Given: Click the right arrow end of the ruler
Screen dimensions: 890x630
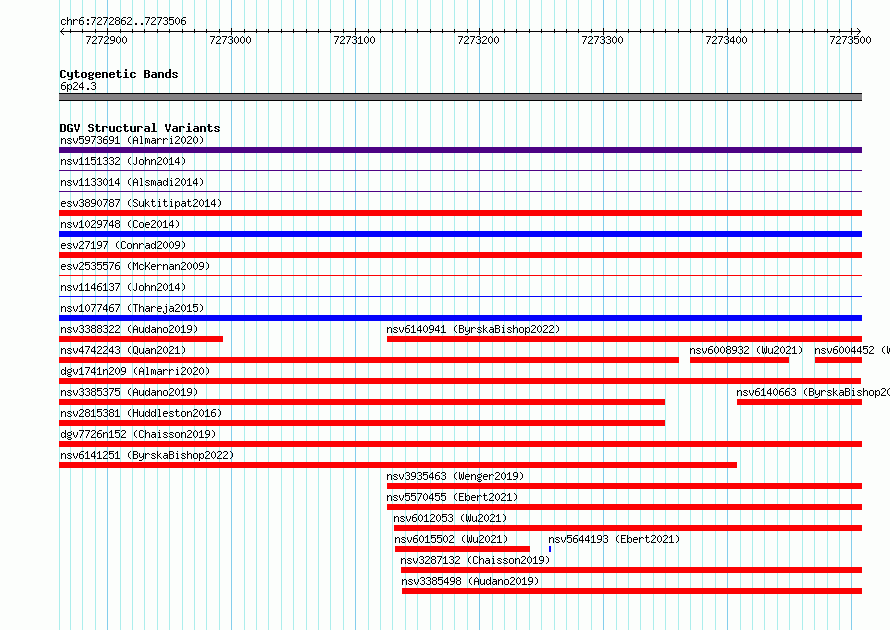Looking at the screenshot, I should (x=858, y=31).
